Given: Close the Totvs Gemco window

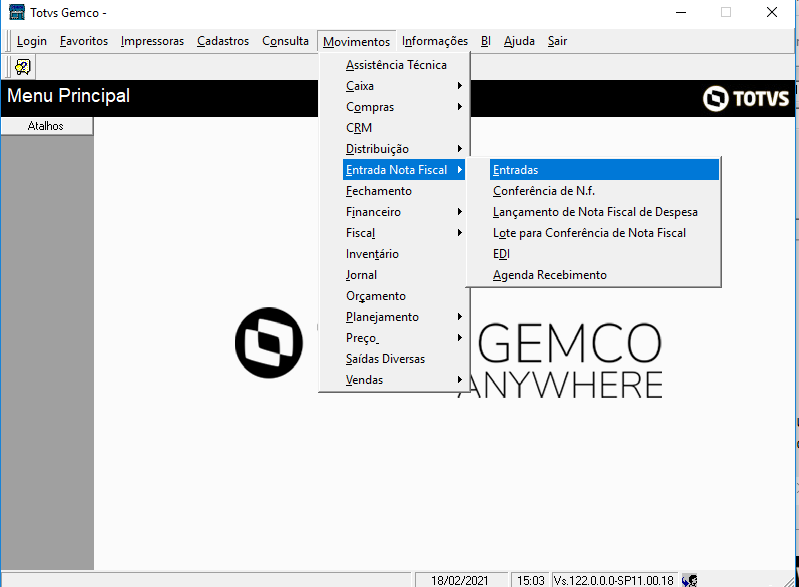Looking at the screenshot, I should 771,12.
